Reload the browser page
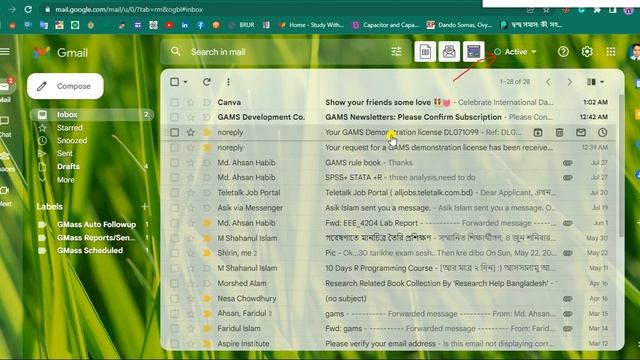This screenshot has height=360, width=640. click(x=28, y=9)
